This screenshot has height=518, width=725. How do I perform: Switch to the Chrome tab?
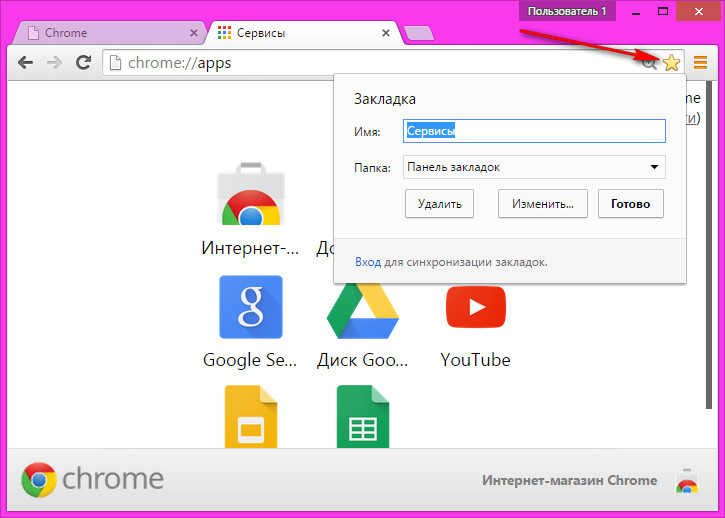pos(109,33)
